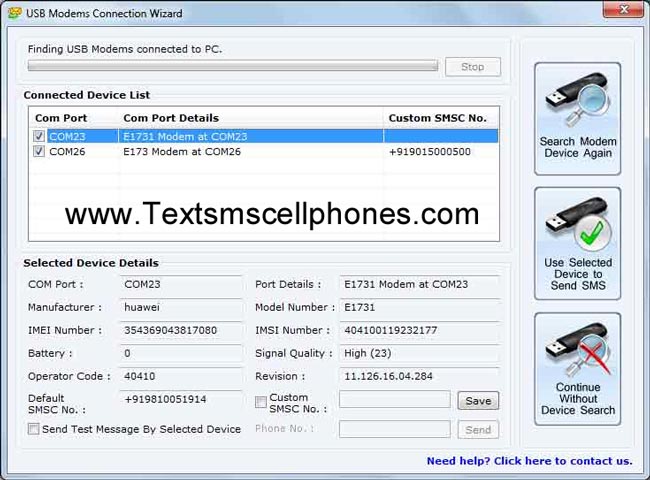Image resolution: width=650 pixels, height=480 pixels.
Task: Click the Model Number value E1731
Action: click(x=420, y=307)
